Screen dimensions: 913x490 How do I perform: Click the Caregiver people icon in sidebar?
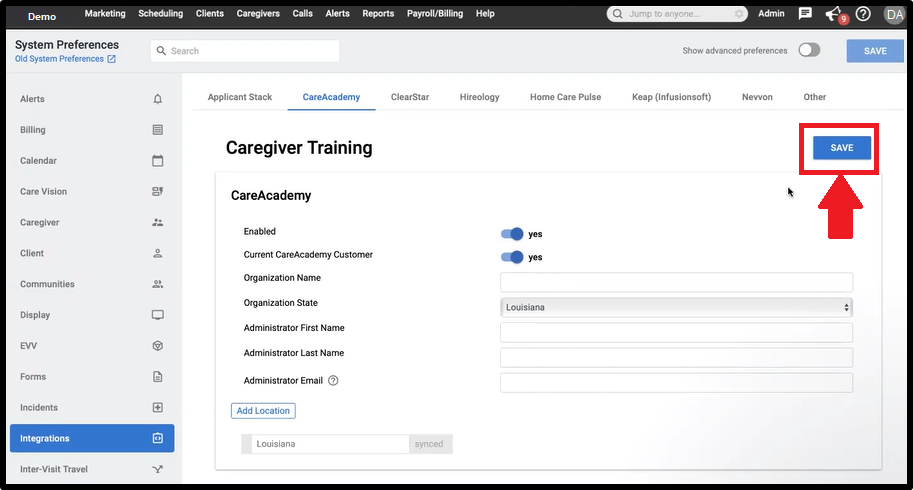click(x=157, y=222)
